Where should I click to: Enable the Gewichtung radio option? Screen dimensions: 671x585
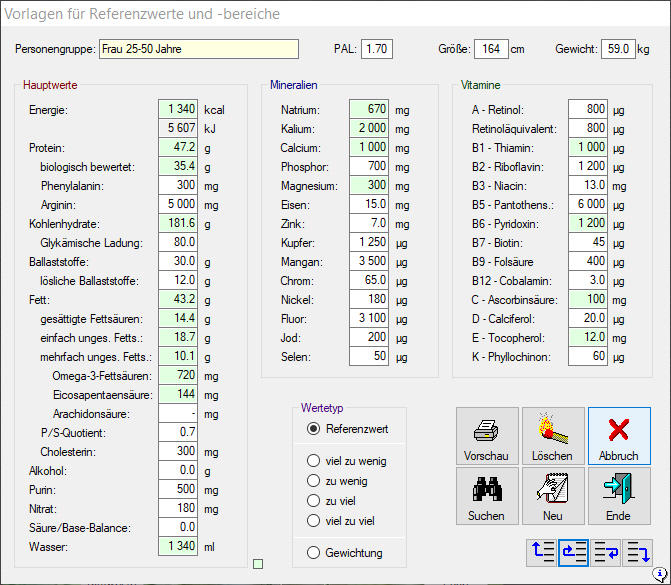point(314,553)
